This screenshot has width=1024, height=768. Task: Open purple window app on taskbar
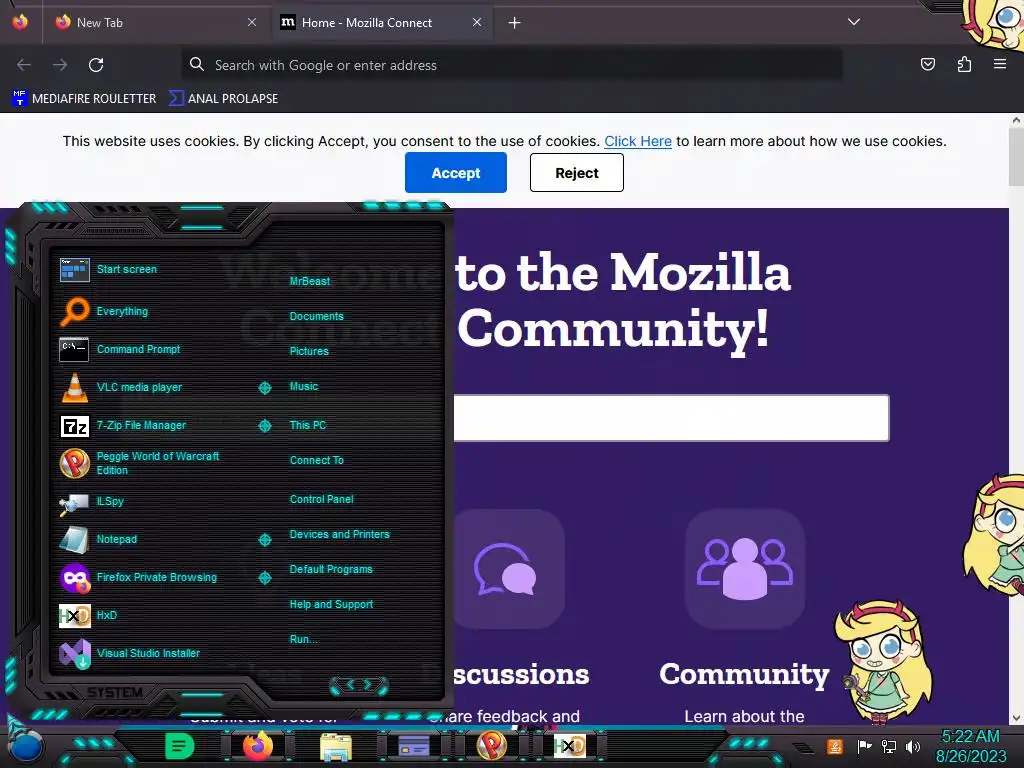pos(414,746)
